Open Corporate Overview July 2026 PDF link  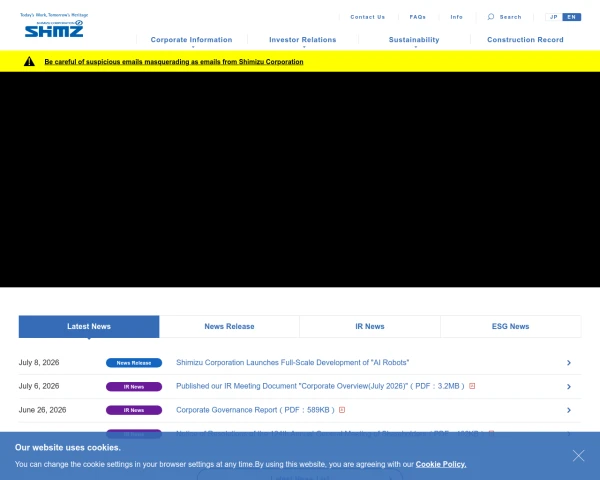(x=320, y=386)
